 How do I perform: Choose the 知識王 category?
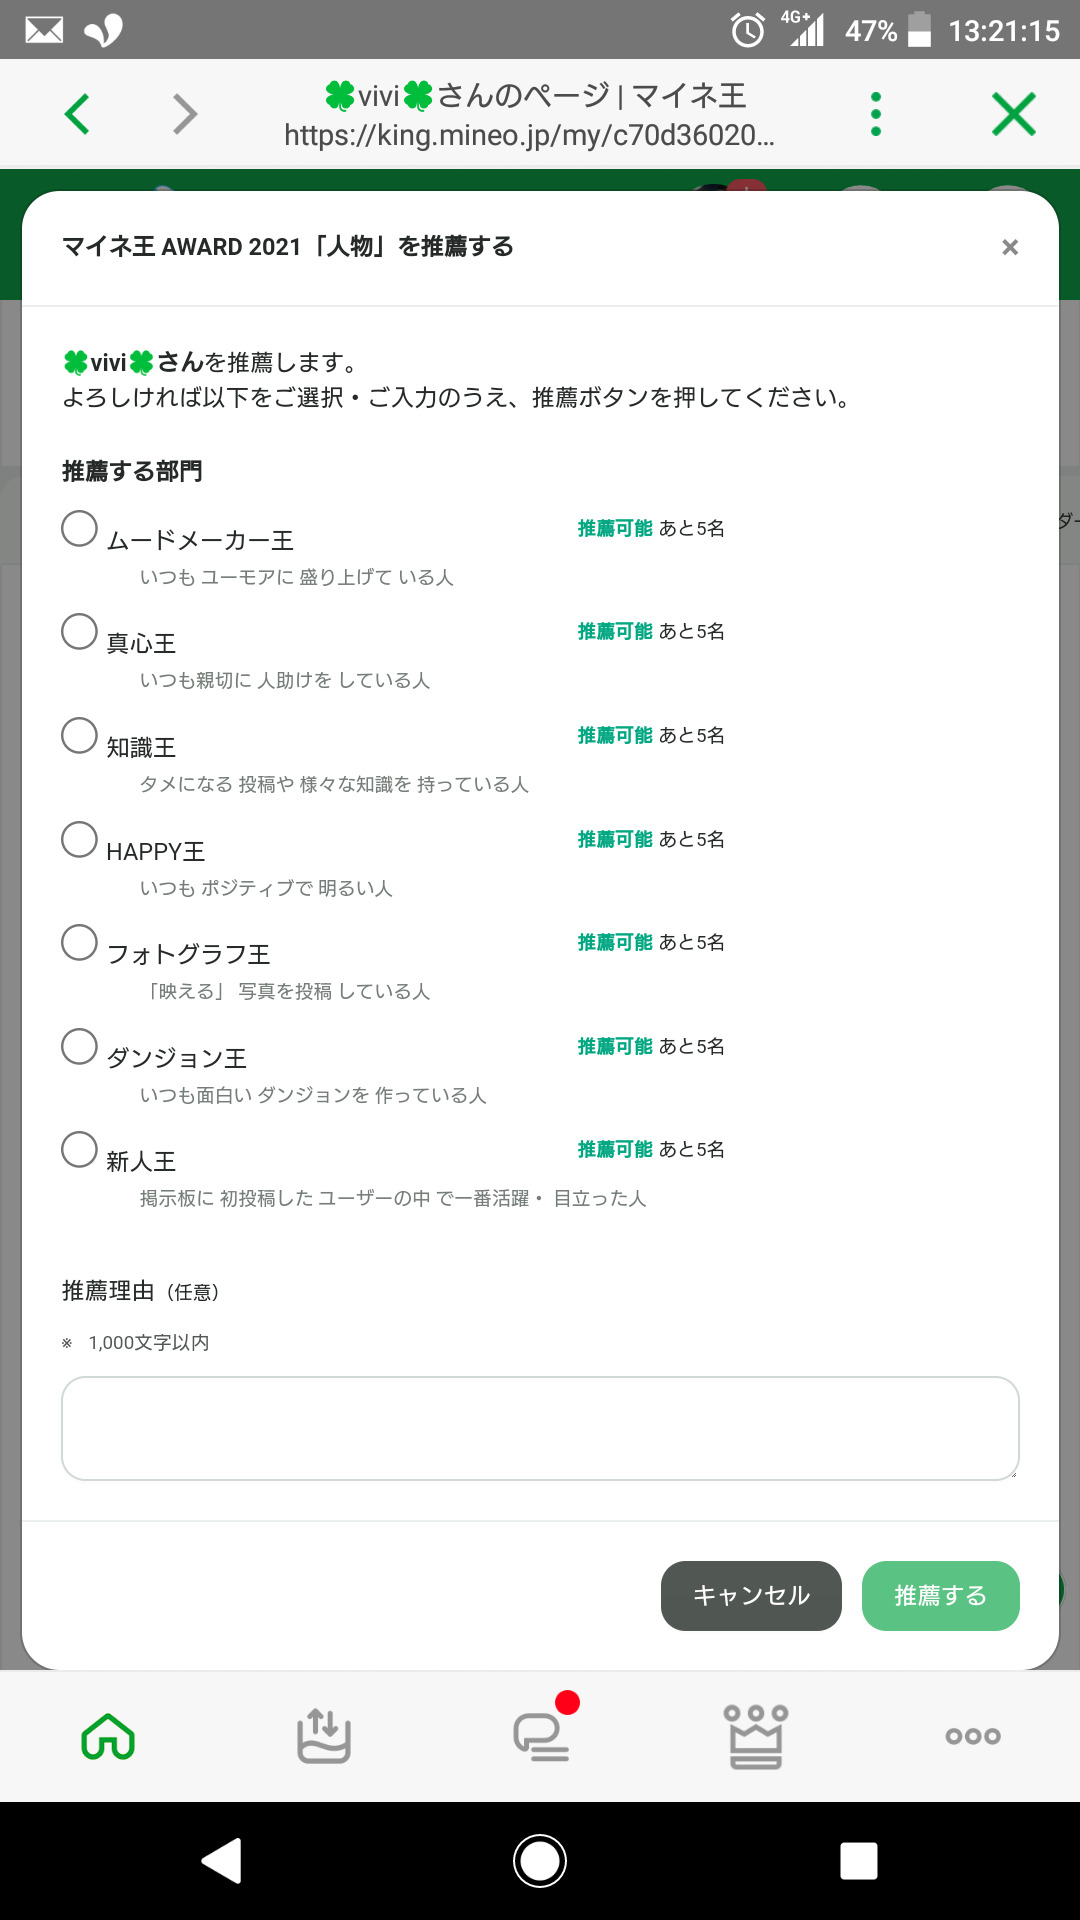tap(80, 736)
